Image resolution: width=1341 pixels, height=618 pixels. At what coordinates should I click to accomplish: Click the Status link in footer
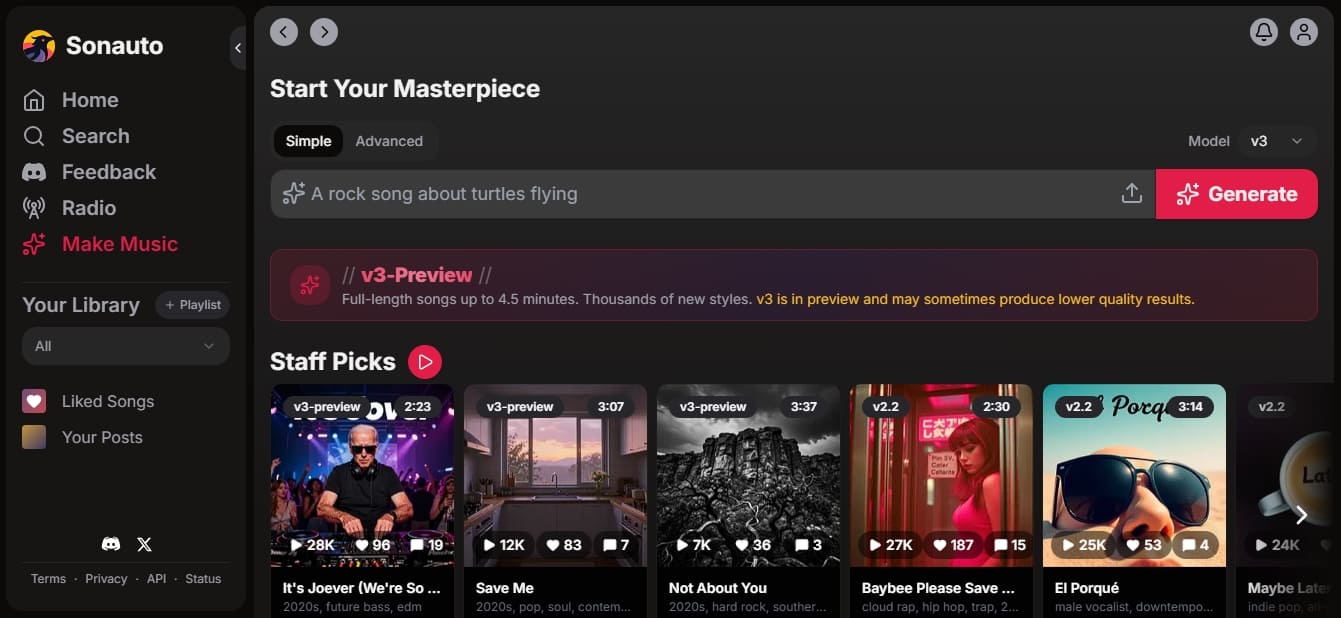pyautogui.click(x=203, y=578)
